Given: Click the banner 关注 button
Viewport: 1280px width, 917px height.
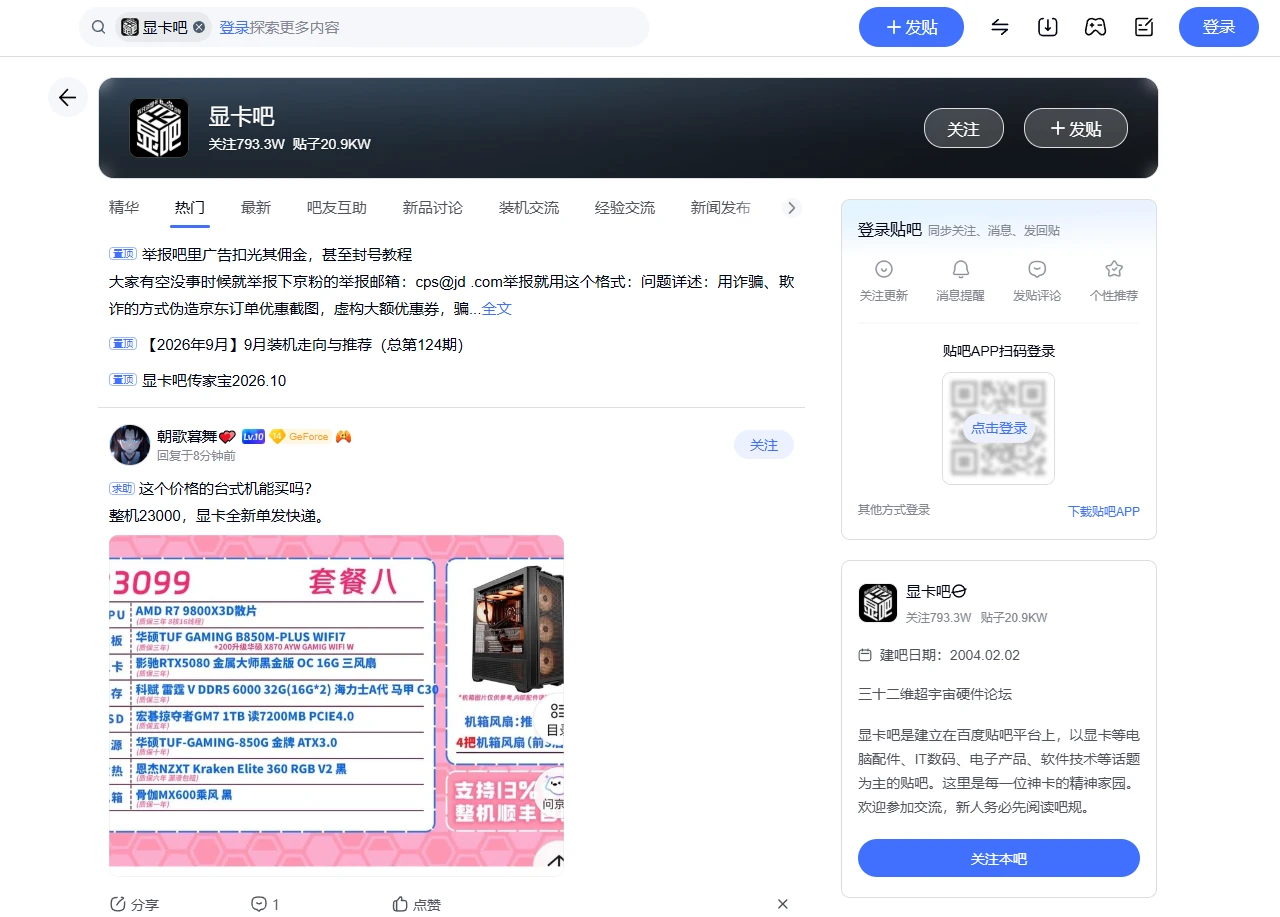Looking at the screenshot, I should pos(963,128).
